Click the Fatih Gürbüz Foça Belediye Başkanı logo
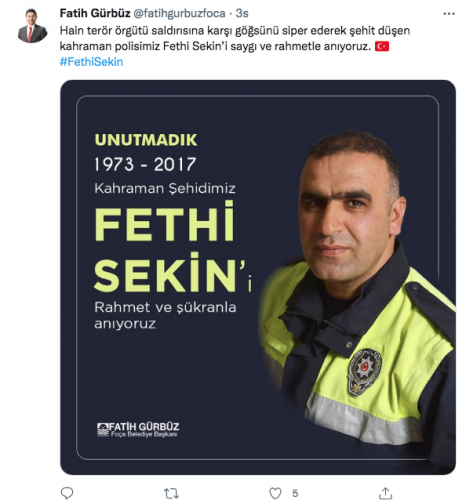The width and height of the screenshot is (465, 500). pos(138,430)
